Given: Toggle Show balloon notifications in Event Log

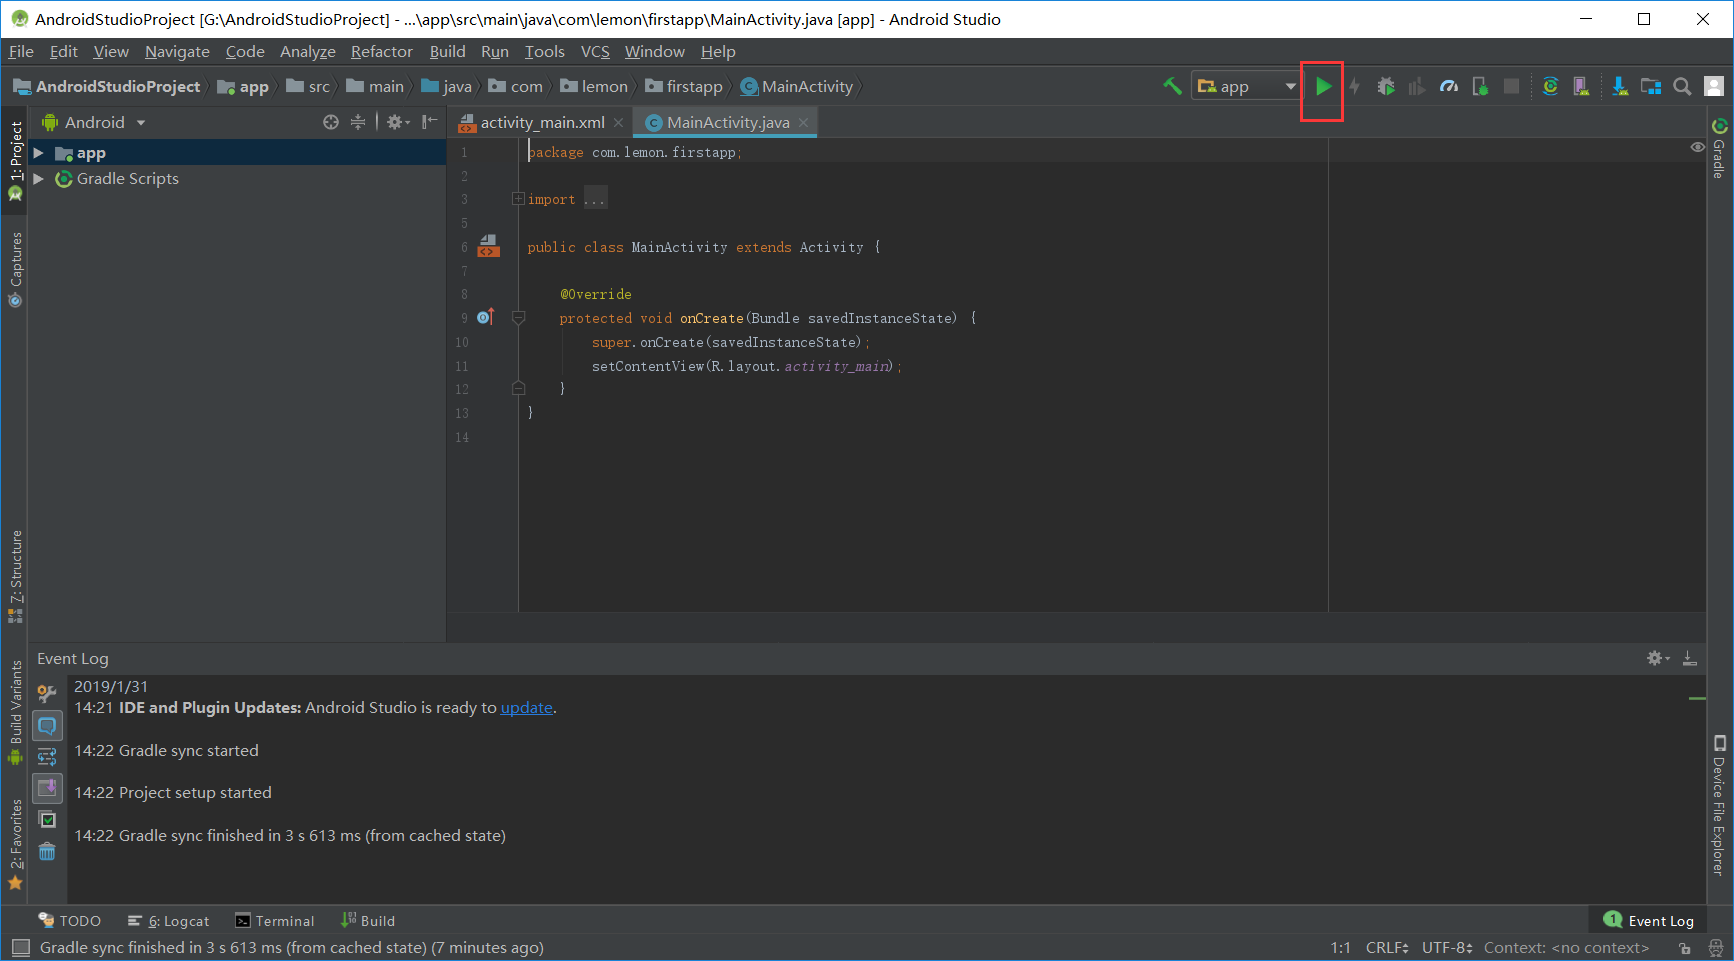Looking at the screenshot, I should tap(47, 726).
